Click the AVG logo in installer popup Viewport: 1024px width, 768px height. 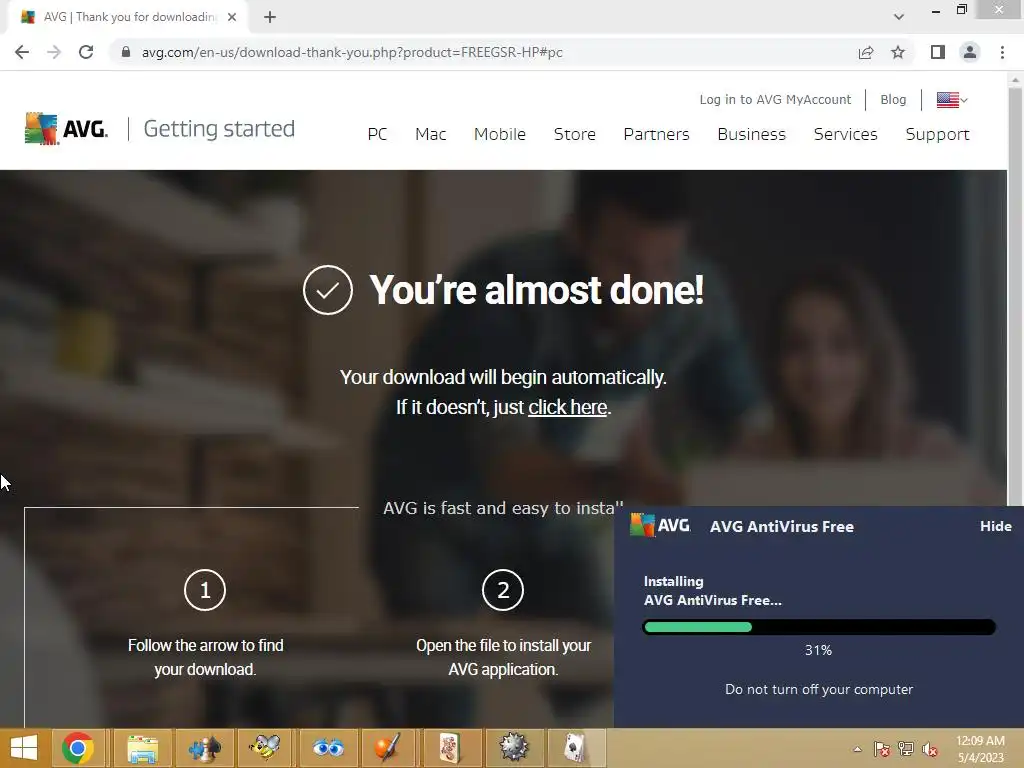click(660, 525)
